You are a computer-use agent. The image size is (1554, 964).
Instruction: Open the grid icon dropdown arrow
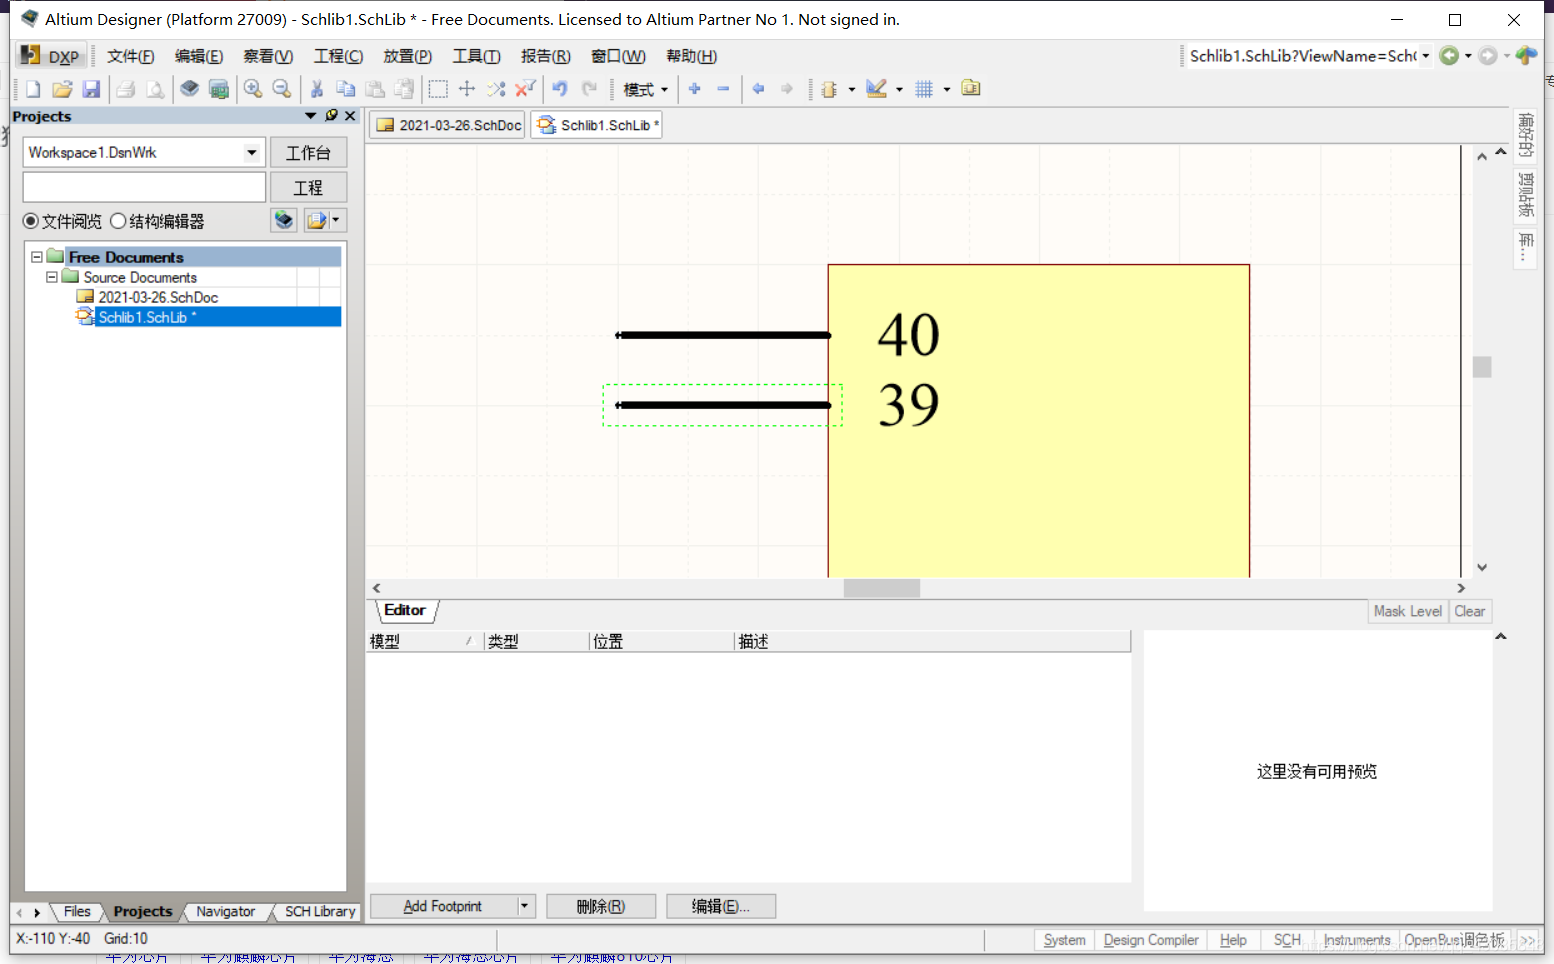pos(946,89)
